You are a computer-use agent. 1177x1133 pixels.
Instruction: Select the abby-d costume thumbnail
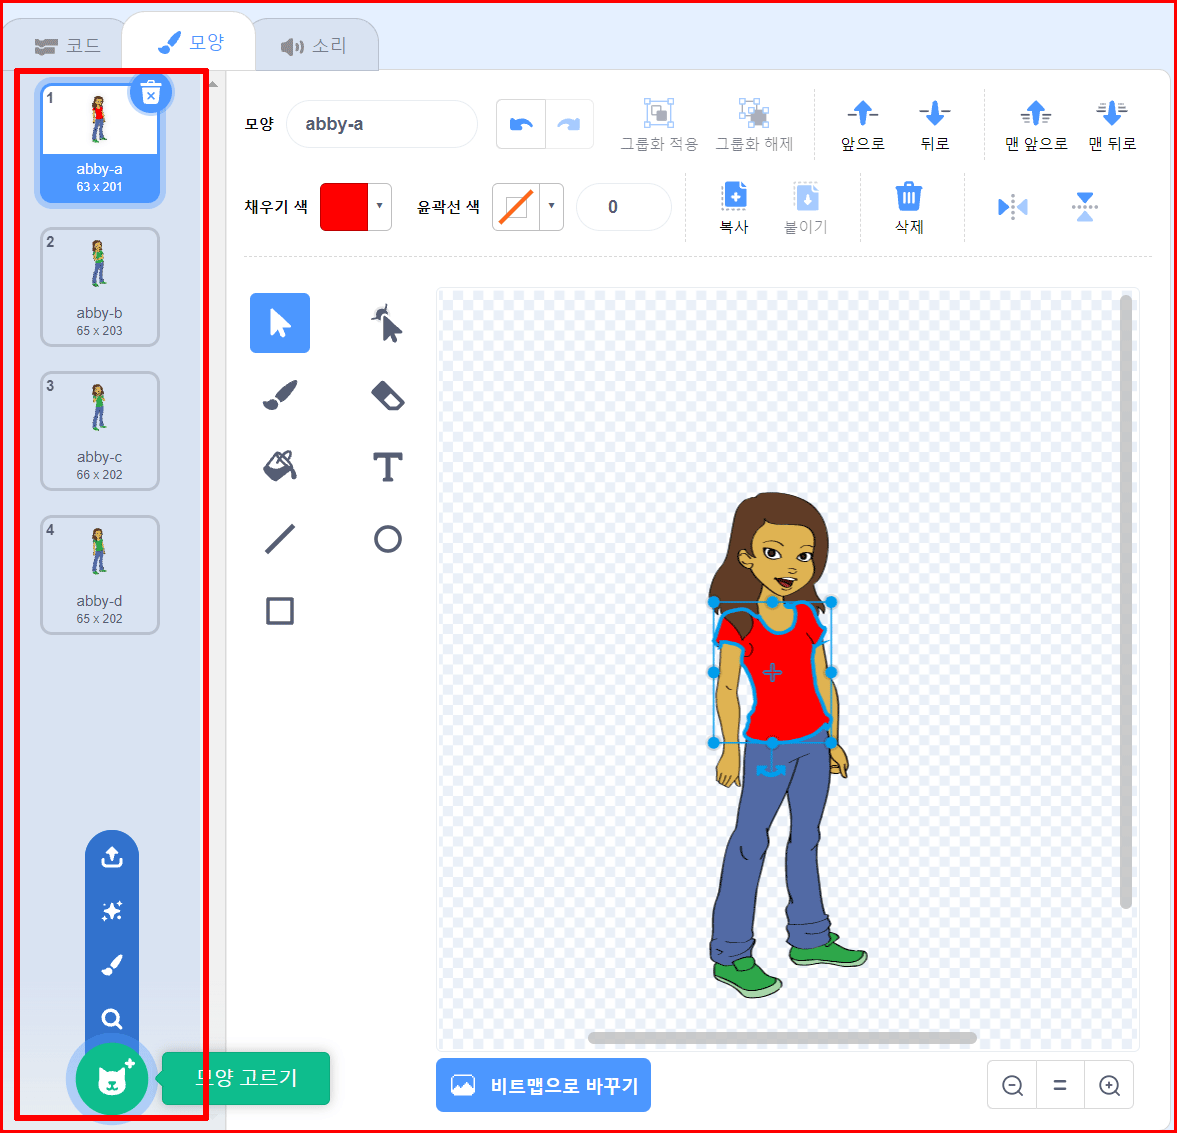click(x=100, y=575)
